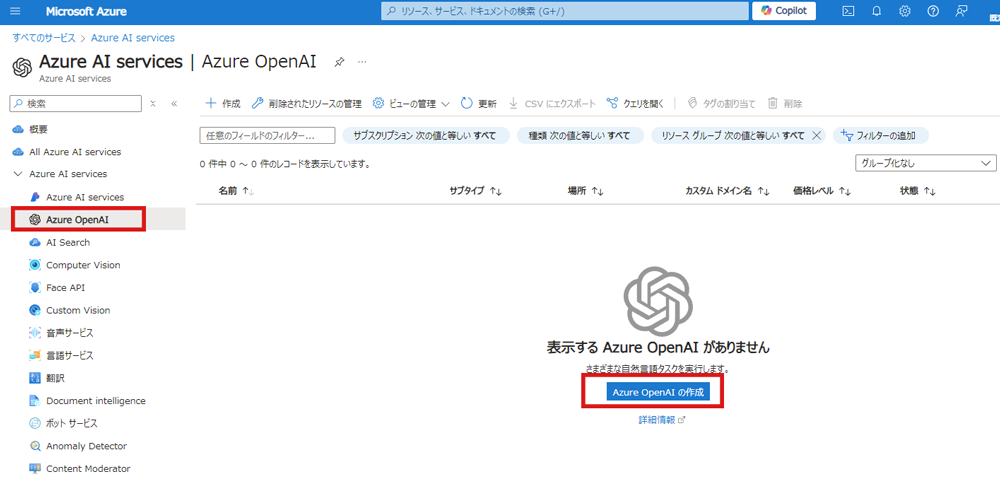Screen dimensions: 1000x485
Task: Open the 種類 filter pill
Action: [580, 135]
